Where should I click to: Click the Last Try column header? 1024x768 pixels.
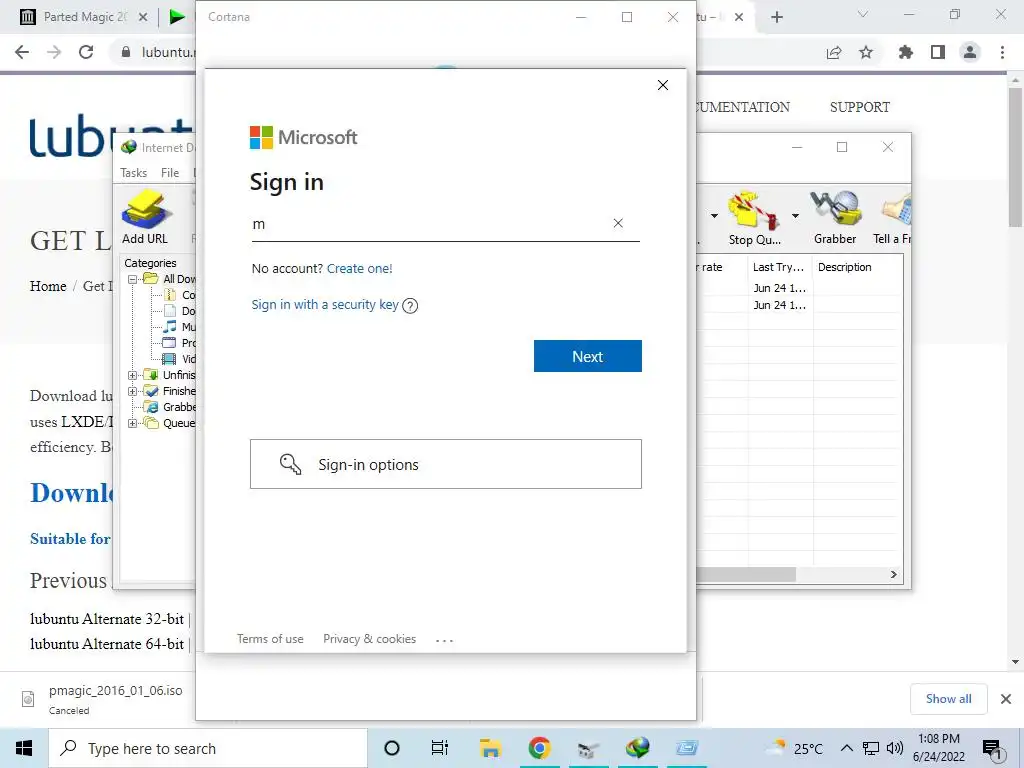(780, 267)
